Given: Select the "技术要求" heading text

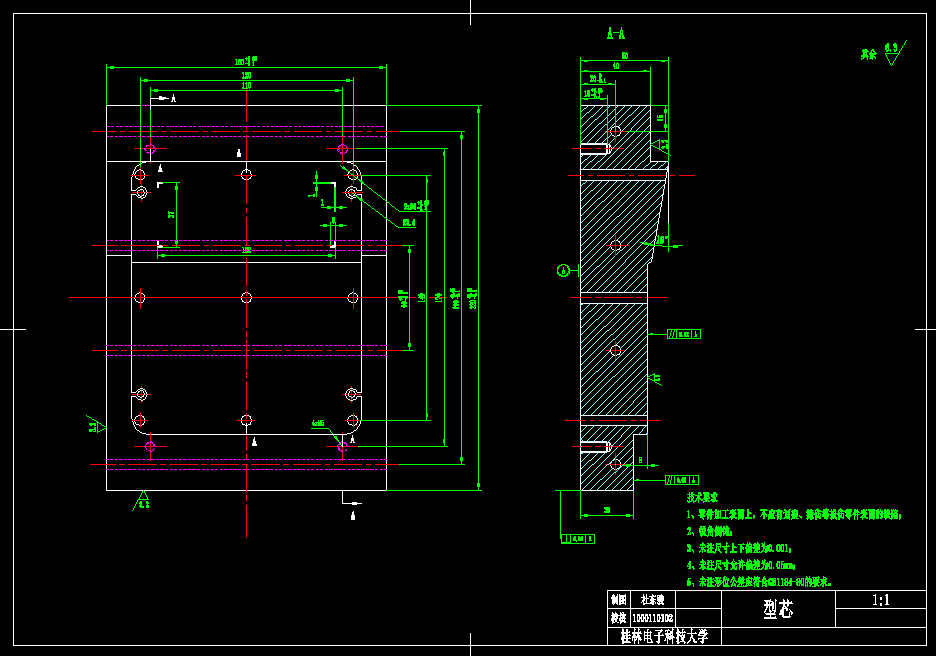Looking at the screenshot, I should [x=702, y=497].
